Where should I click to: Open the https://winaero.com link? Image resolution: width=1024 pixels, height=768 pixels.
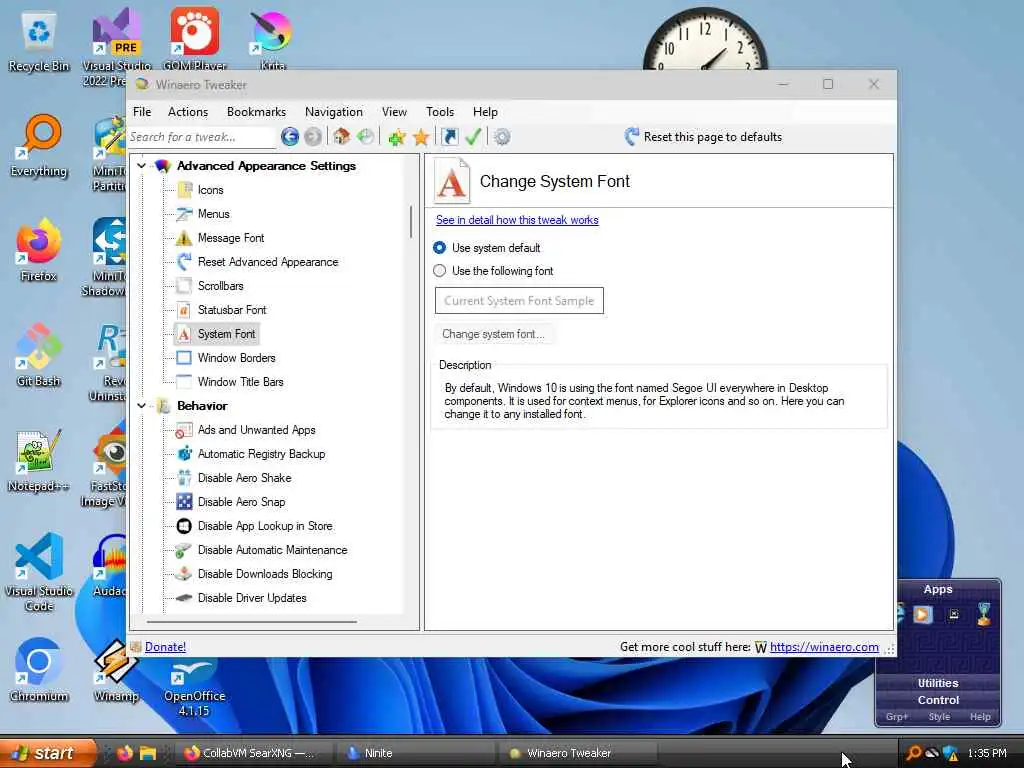tap(824, 647)
